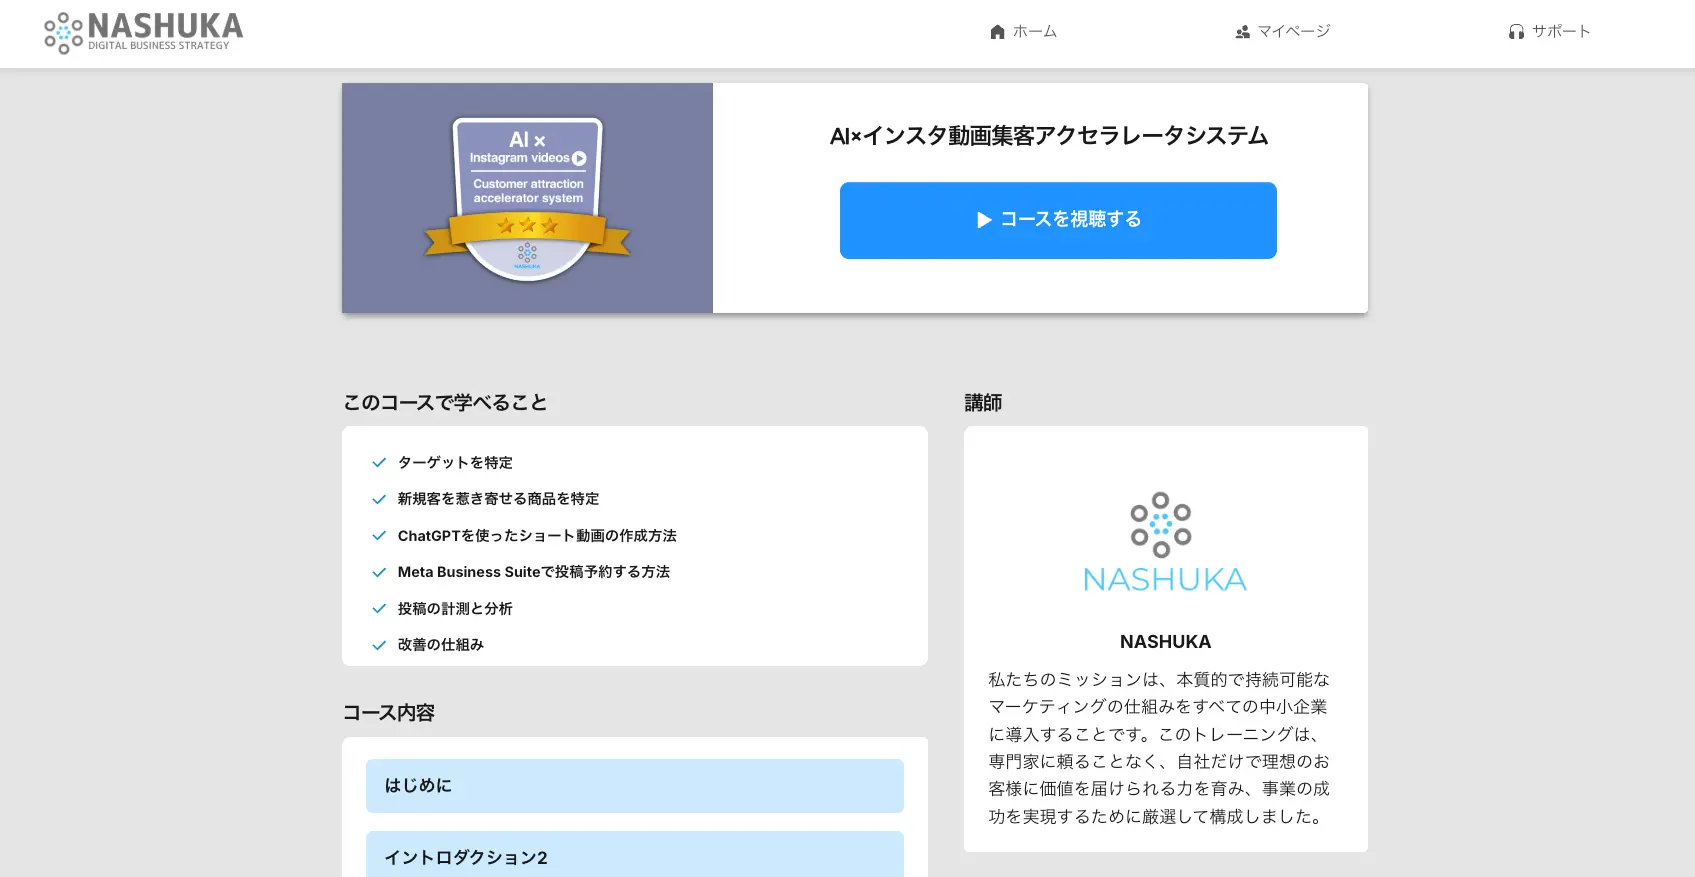Click the AI × Instagram videos course badge thumbnail
This screenshot has height=877, width=1695.
[527, 198]
